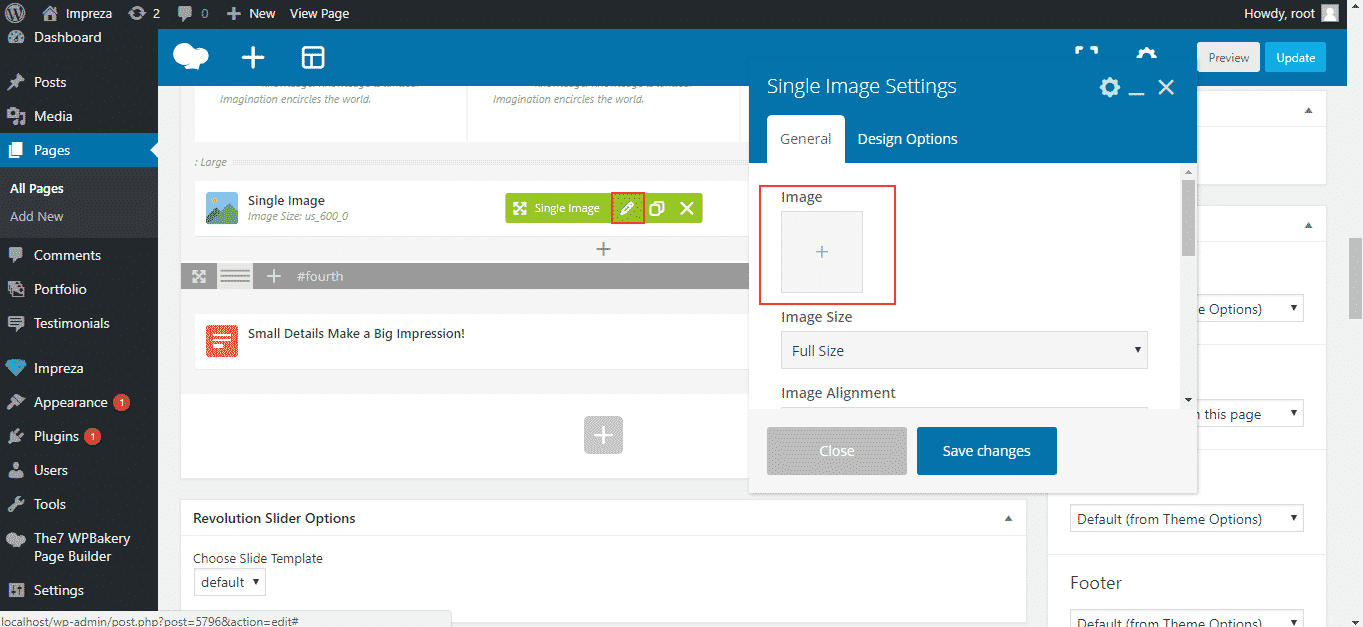Click the WordPress logo in admin bar

[15, 13]
